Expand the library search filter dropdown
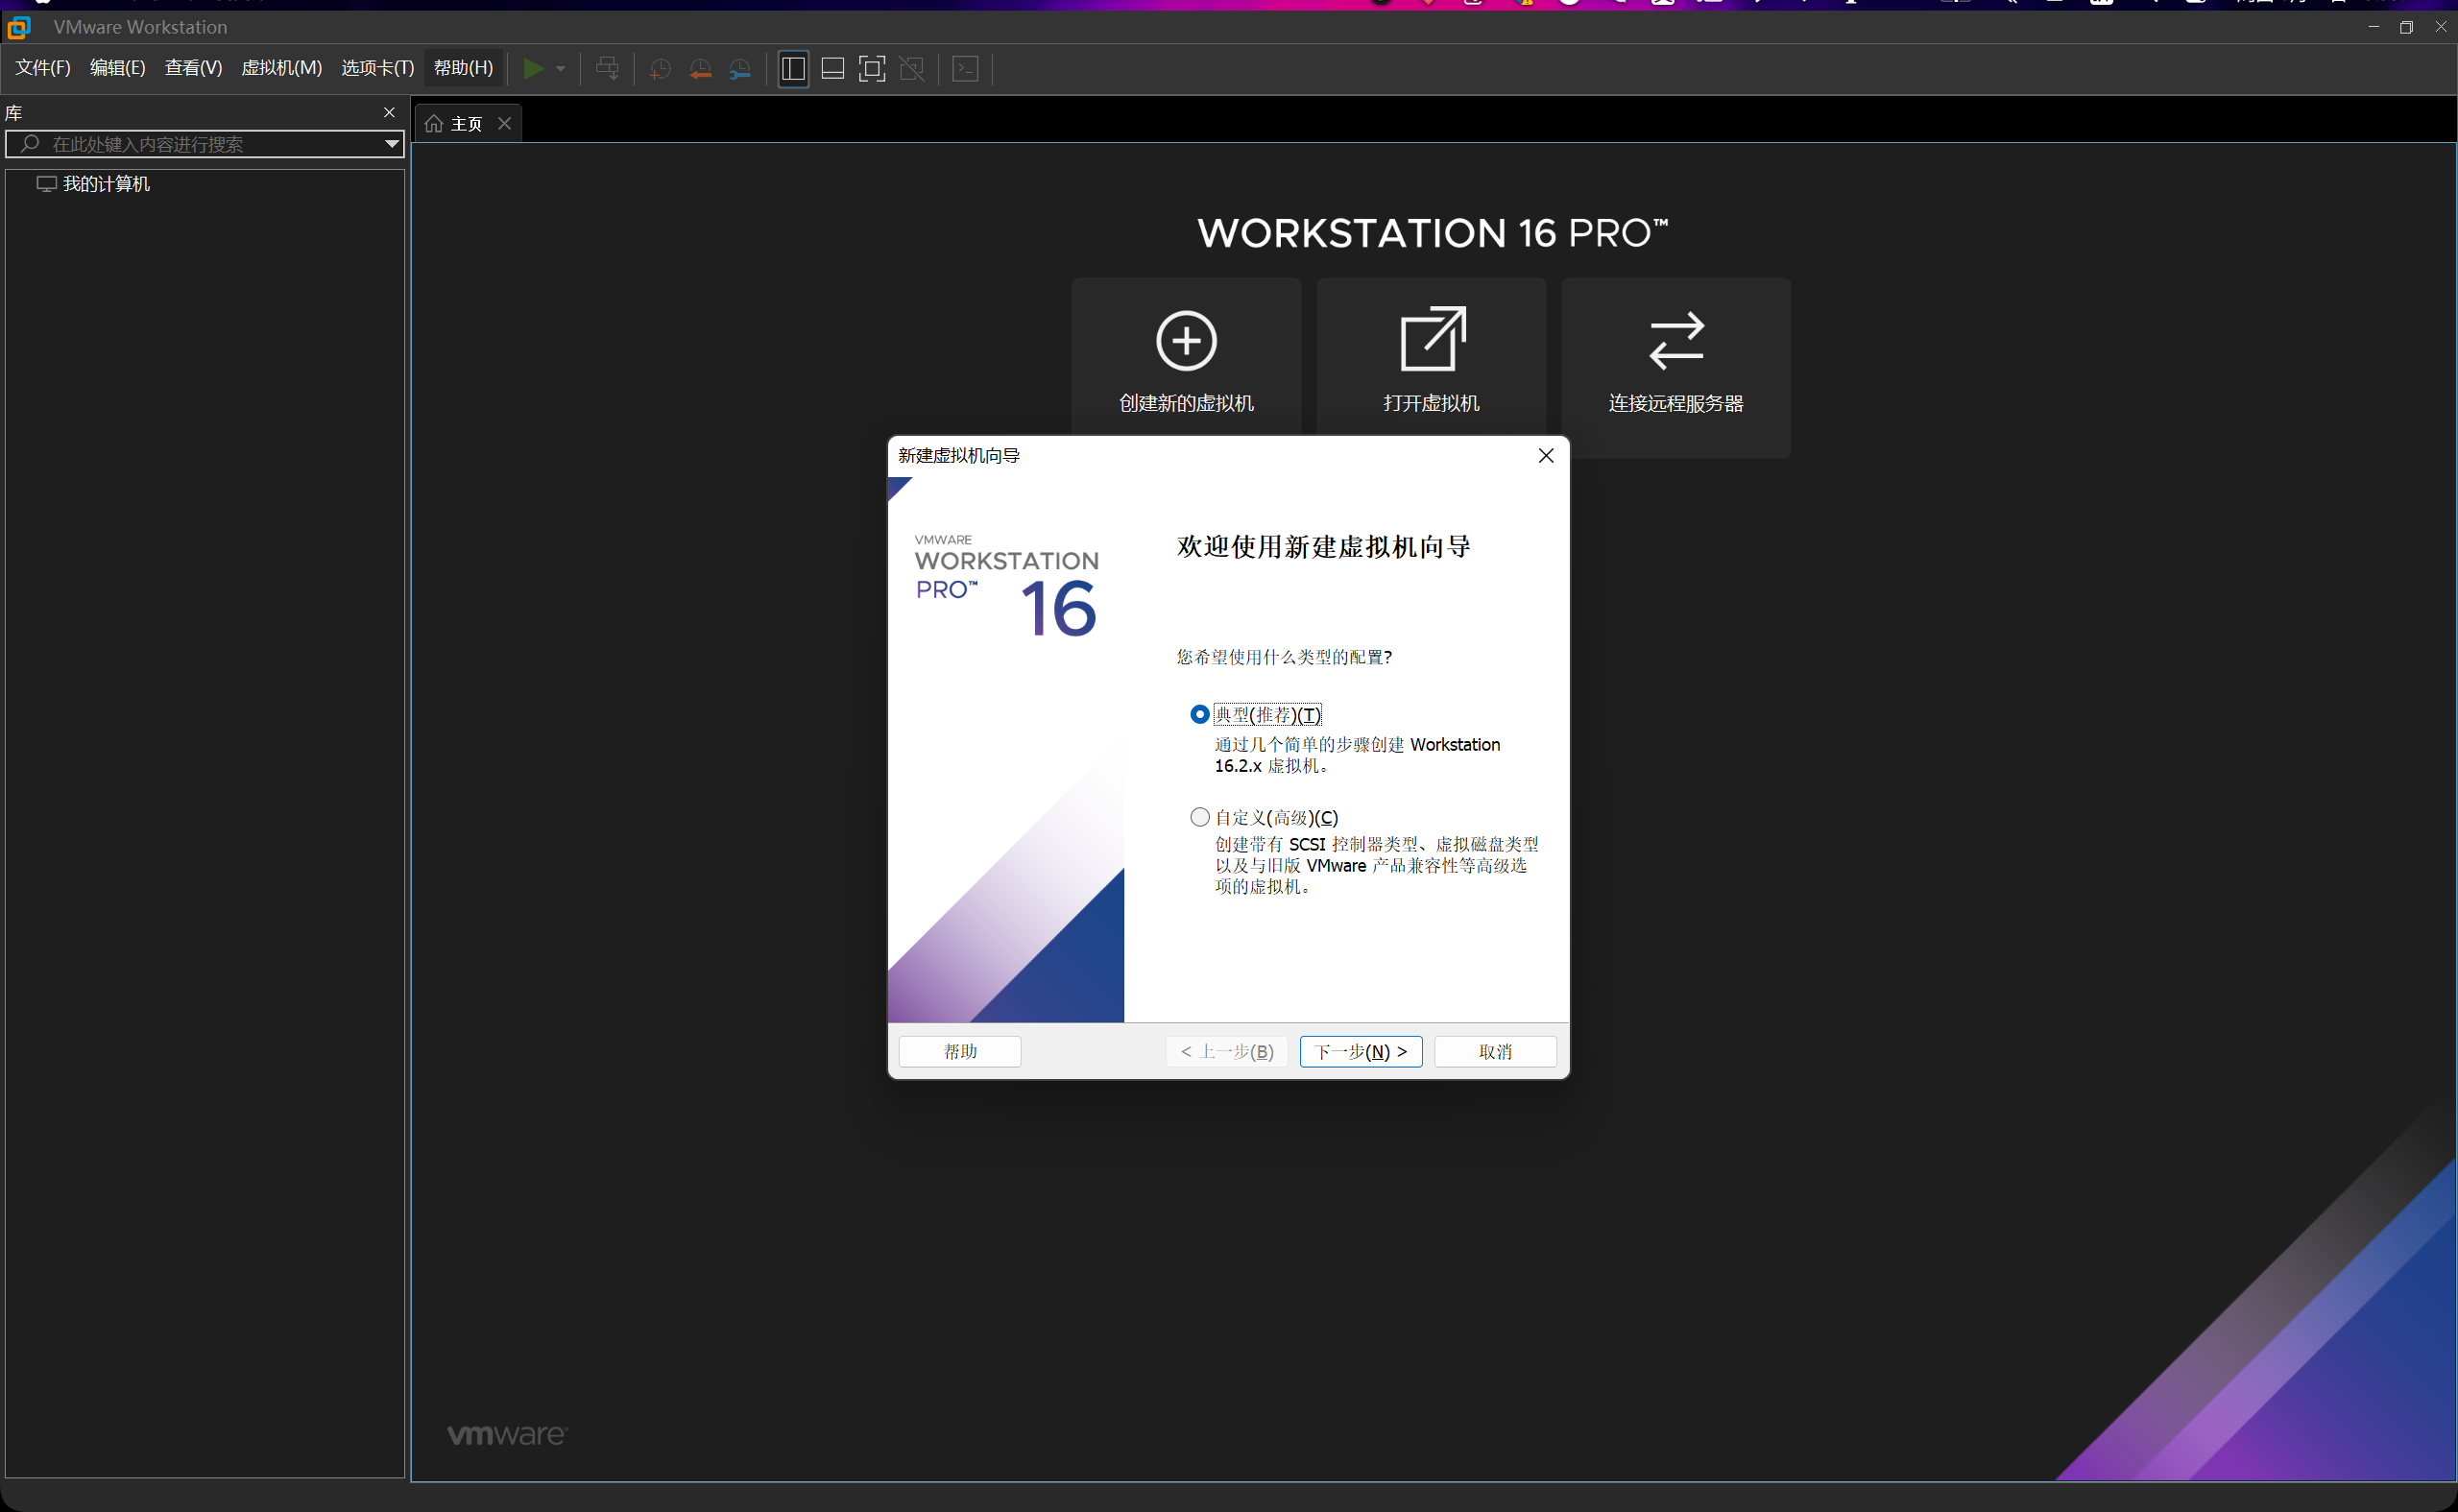This screenshot has height=1512, width=2458. (x=392, y=144)
